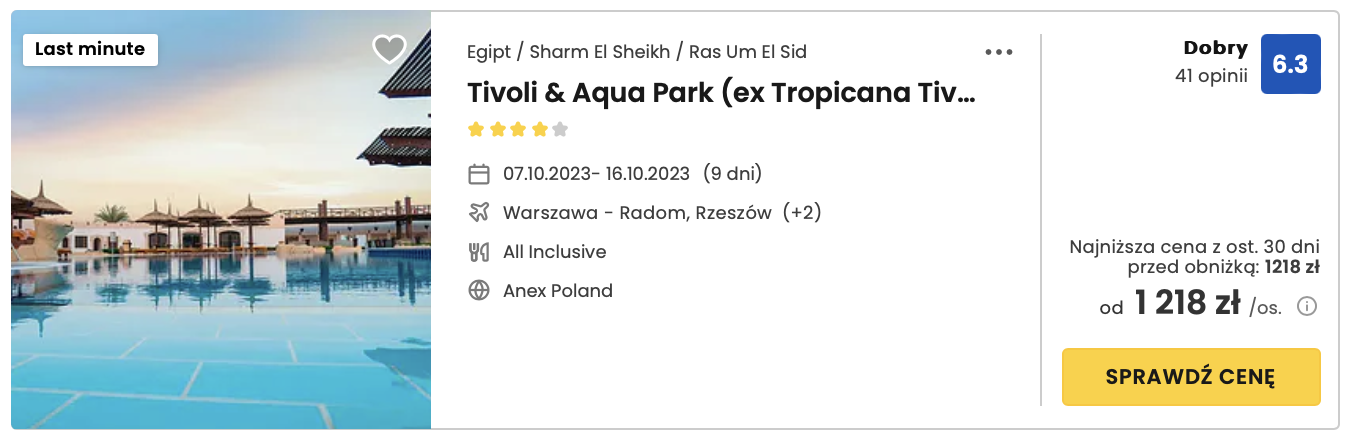
Task: Click the cutlery All Inclusive icon
Action: coord(479,252)
